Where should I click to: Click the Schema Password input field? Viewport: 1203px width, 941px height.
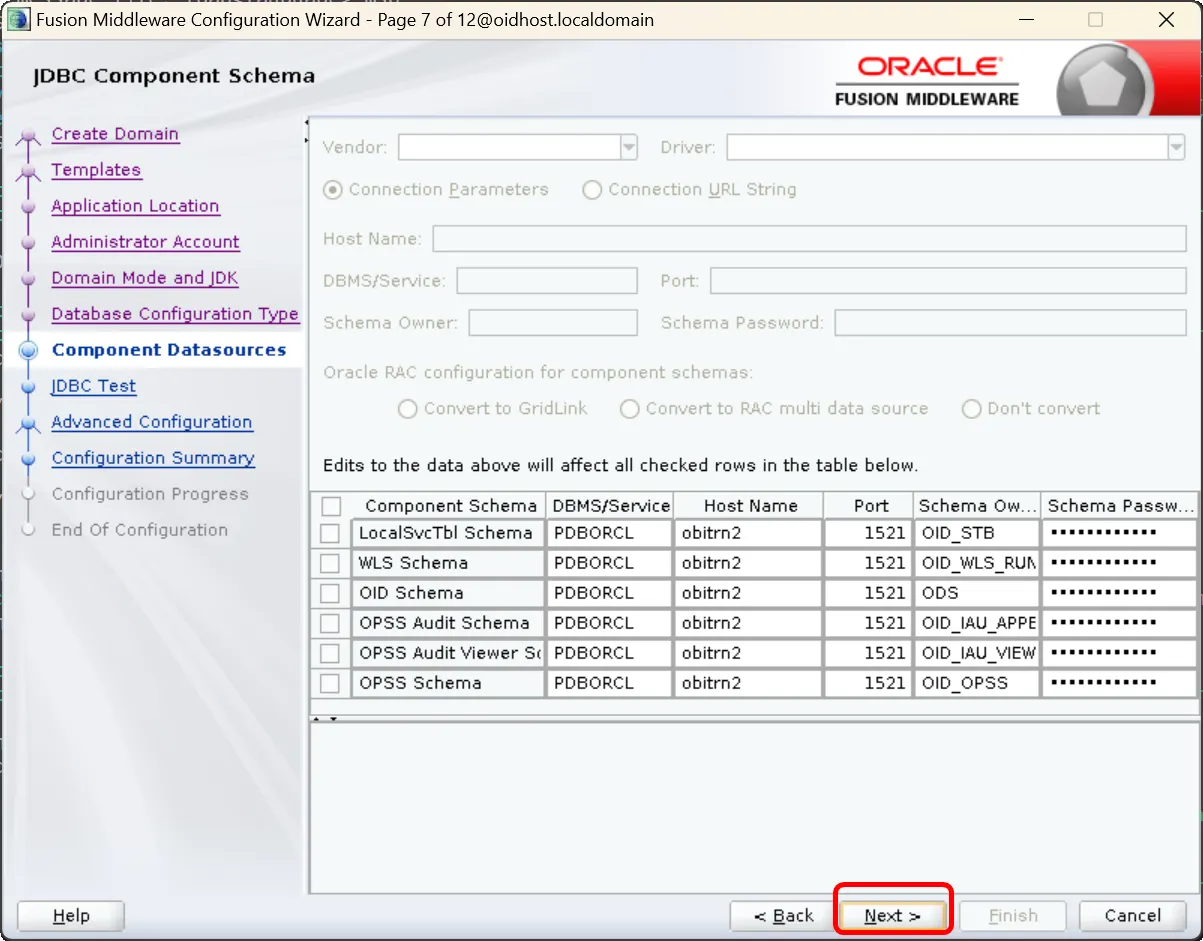click(x=1010, y=323)
